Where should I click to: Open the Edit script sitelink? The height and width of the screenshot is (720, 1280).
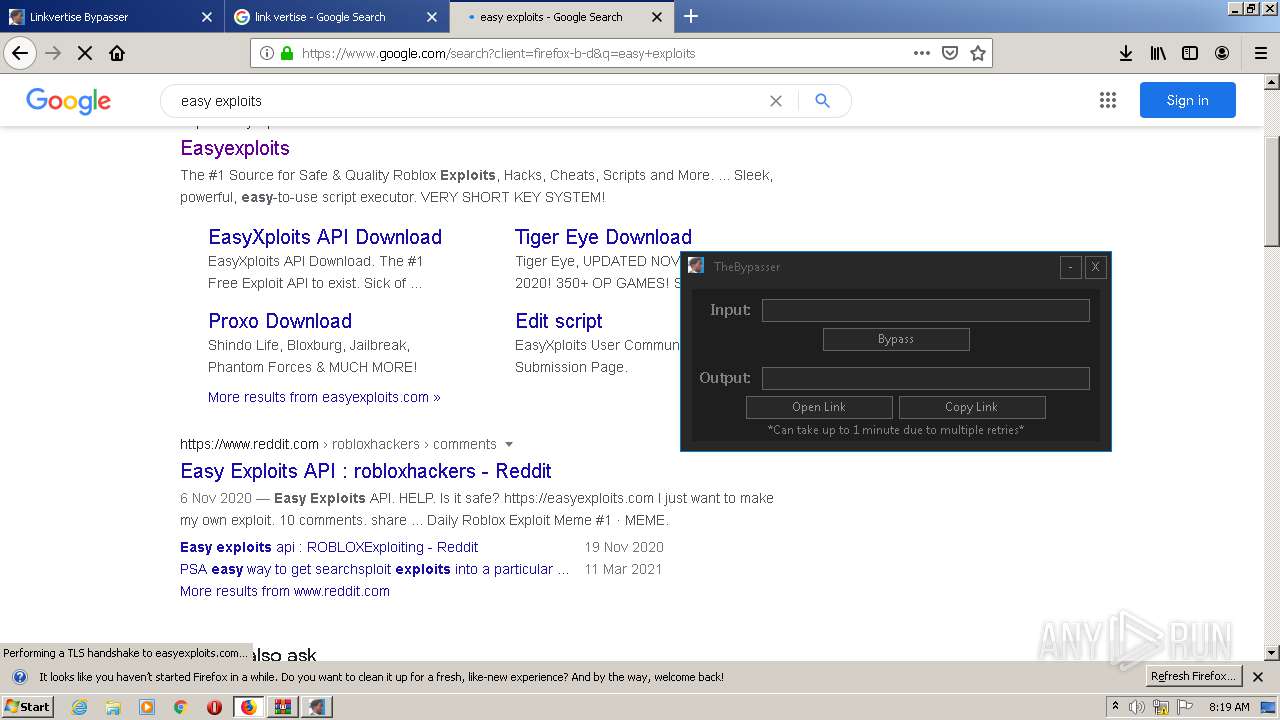pos(558,321)
